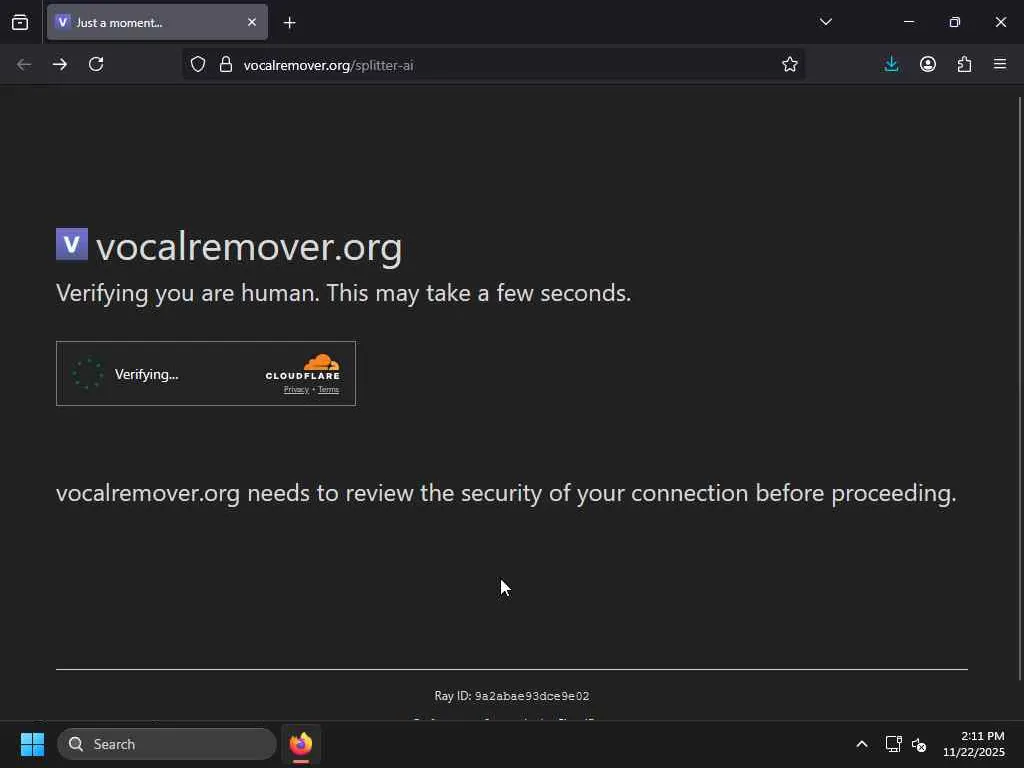Open the Downloads panel
This screenshot has width=1024, height=768.
[x=891, y=64]
